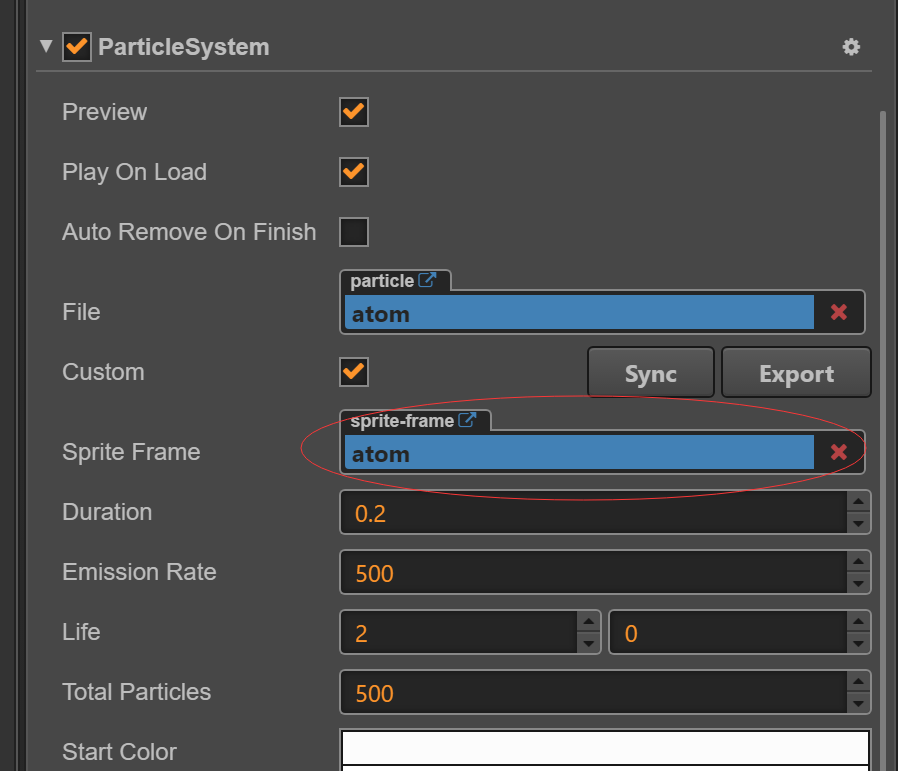898x771 pixels.
Task: Toggle the Play On Load checkbox
Action: pyautogui.click(x=354, y=172)
